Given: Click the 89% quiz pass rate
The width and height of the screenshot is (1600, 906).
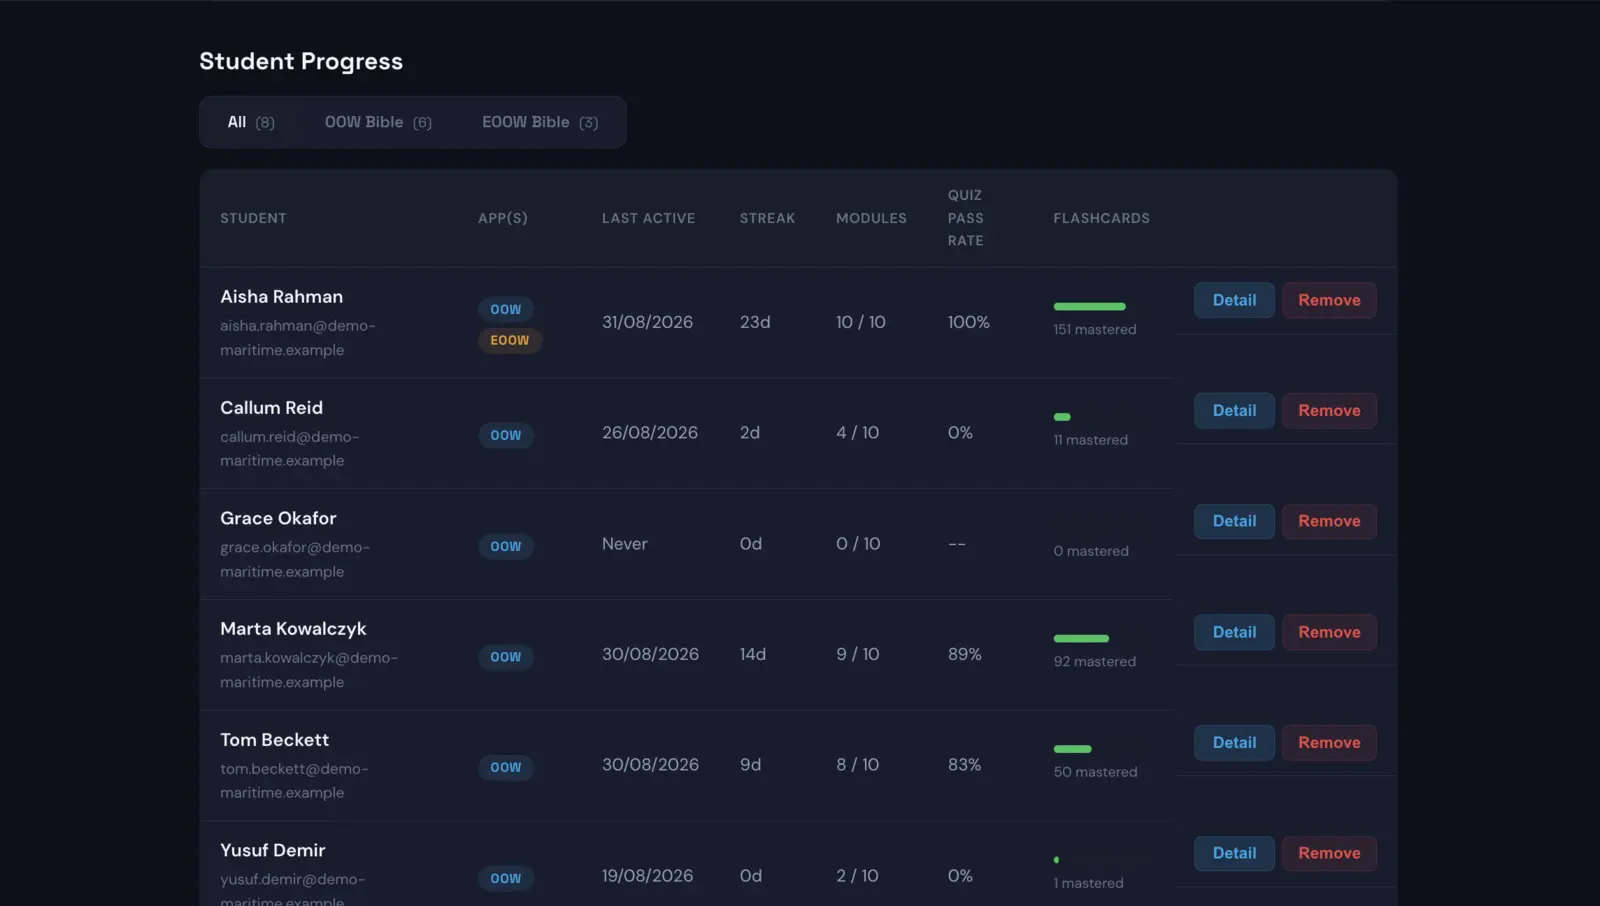Looking at the screenshot, I should (x=964, y=654).
